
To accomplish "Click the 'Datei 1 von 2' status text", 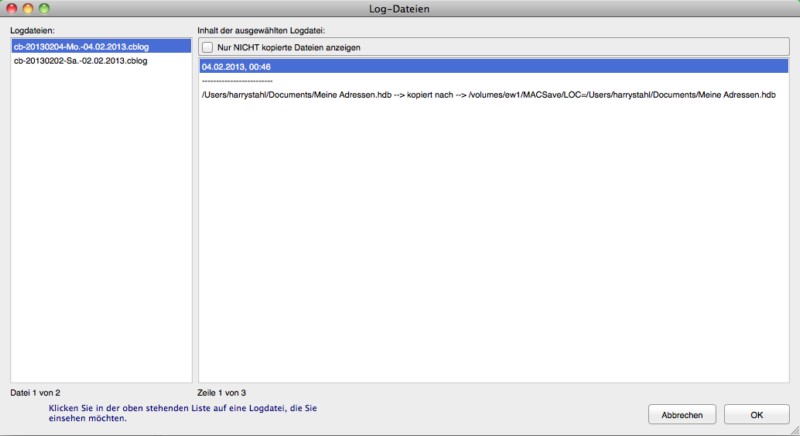I will (x=42, y=393).
